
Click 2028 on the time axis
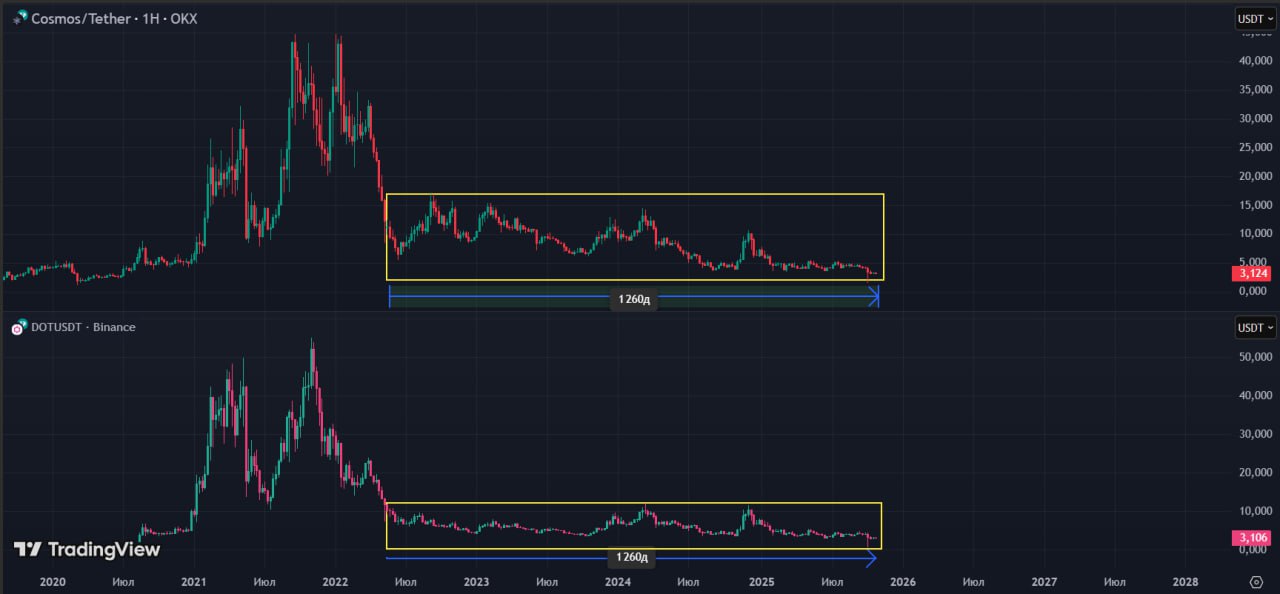click(1185, 582)
